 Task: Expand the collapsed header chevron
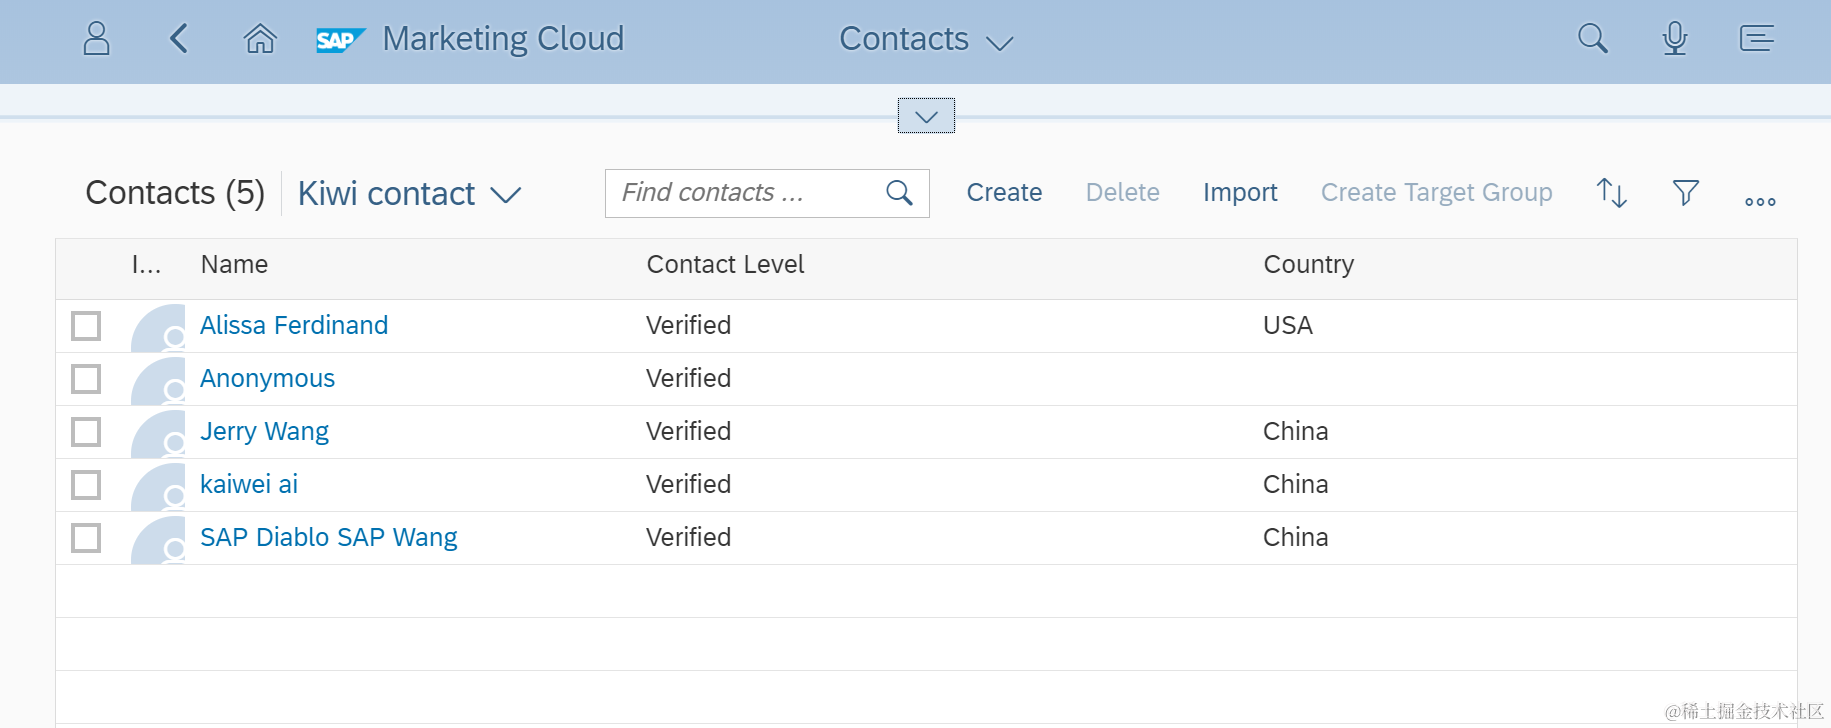926,116
